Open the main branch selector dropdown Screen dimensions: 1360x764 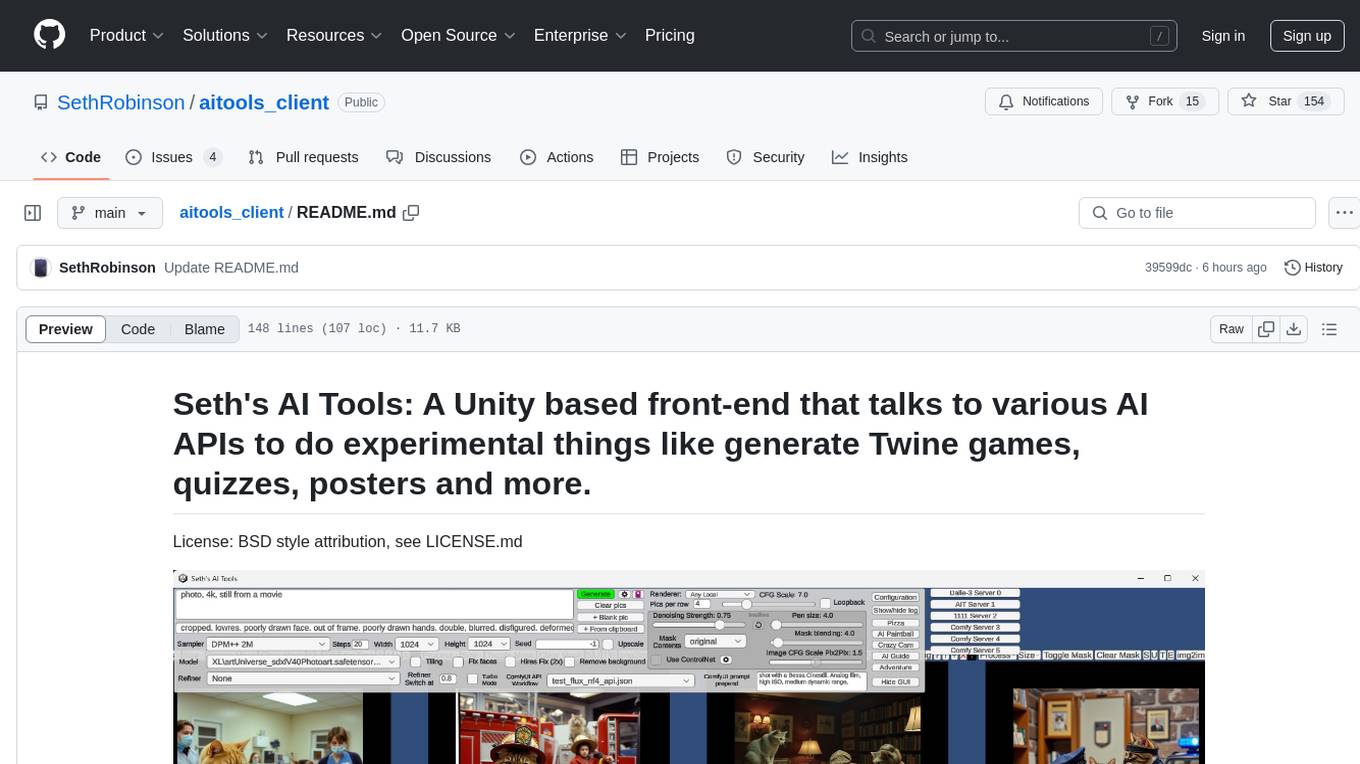tap(110, 213)
